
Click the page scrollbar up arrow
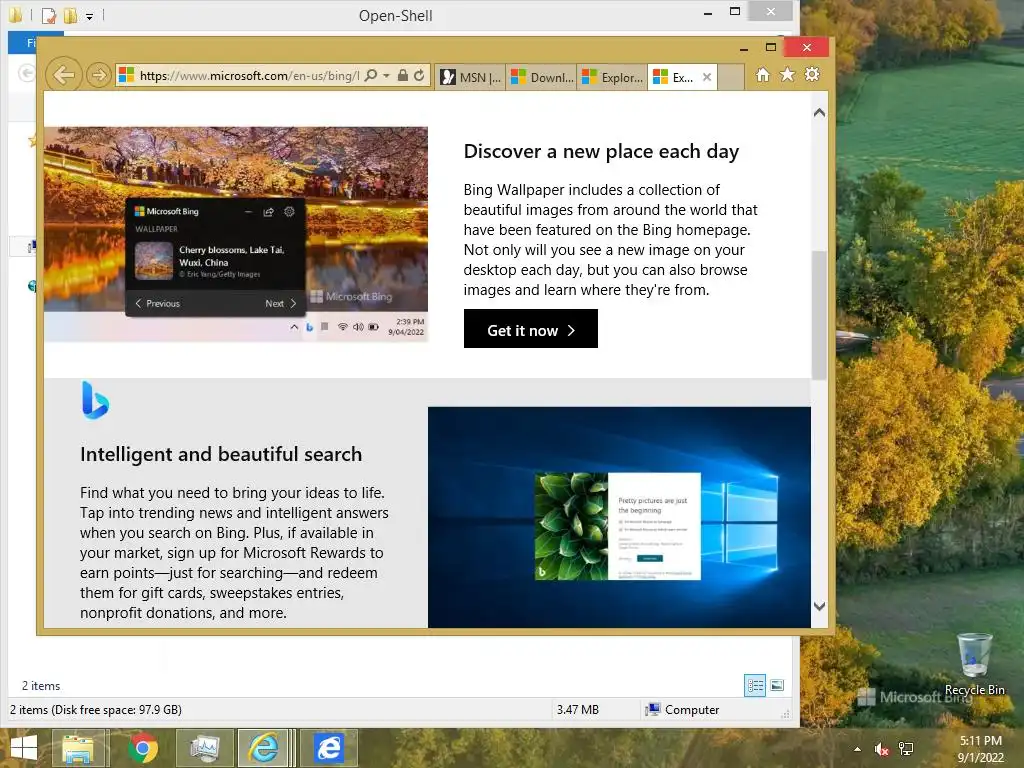[x=819, y=112]
